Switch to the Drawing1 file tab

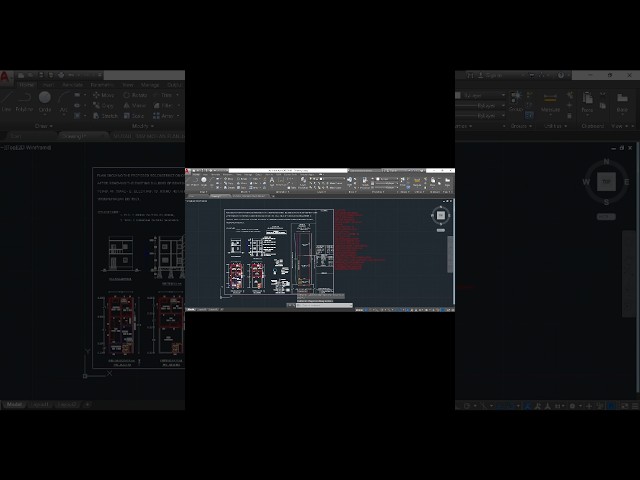tap(83, 136)
